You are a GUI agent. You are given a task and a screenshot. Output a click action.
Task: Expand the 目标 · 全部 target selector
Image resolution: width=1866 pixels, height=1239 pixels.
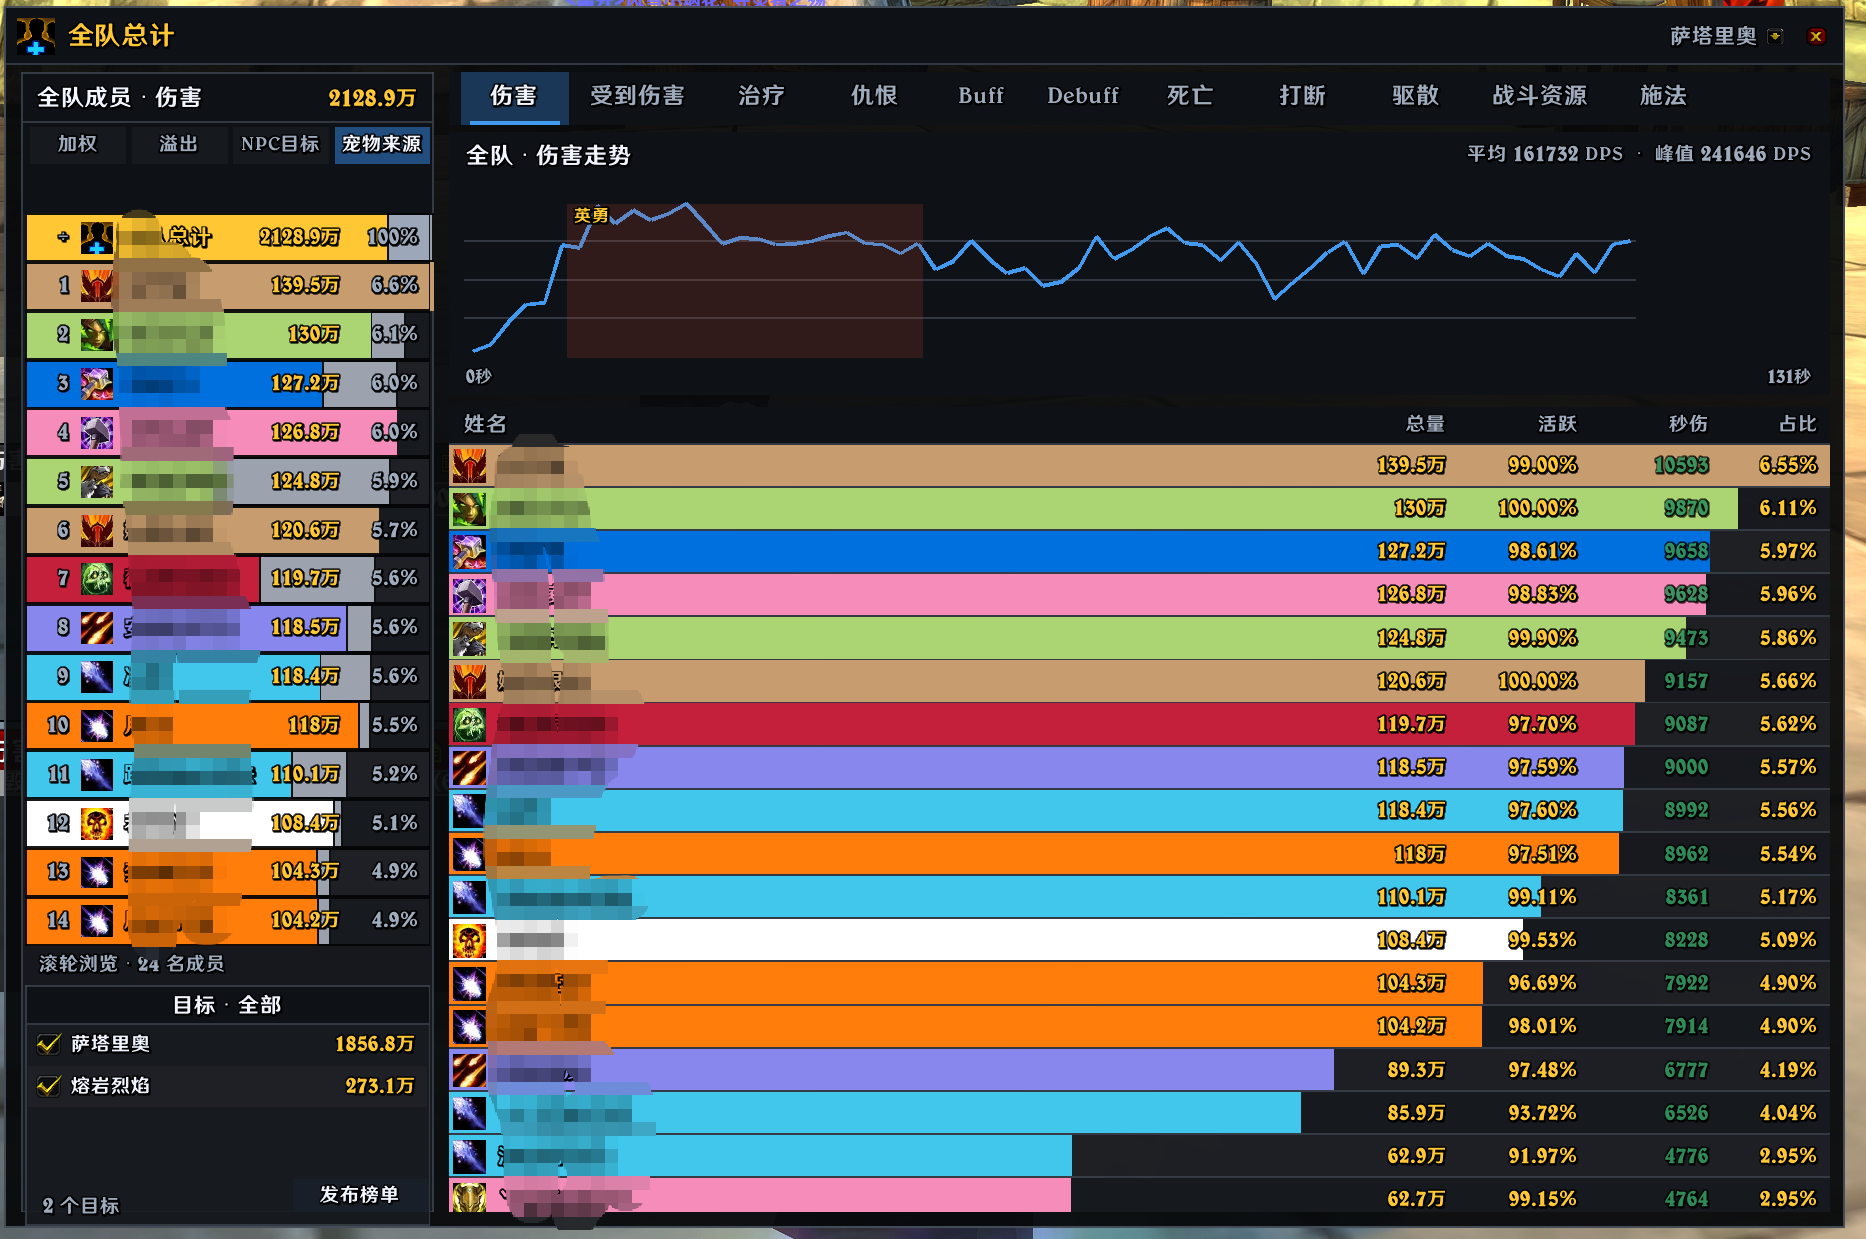(227, 1005)
